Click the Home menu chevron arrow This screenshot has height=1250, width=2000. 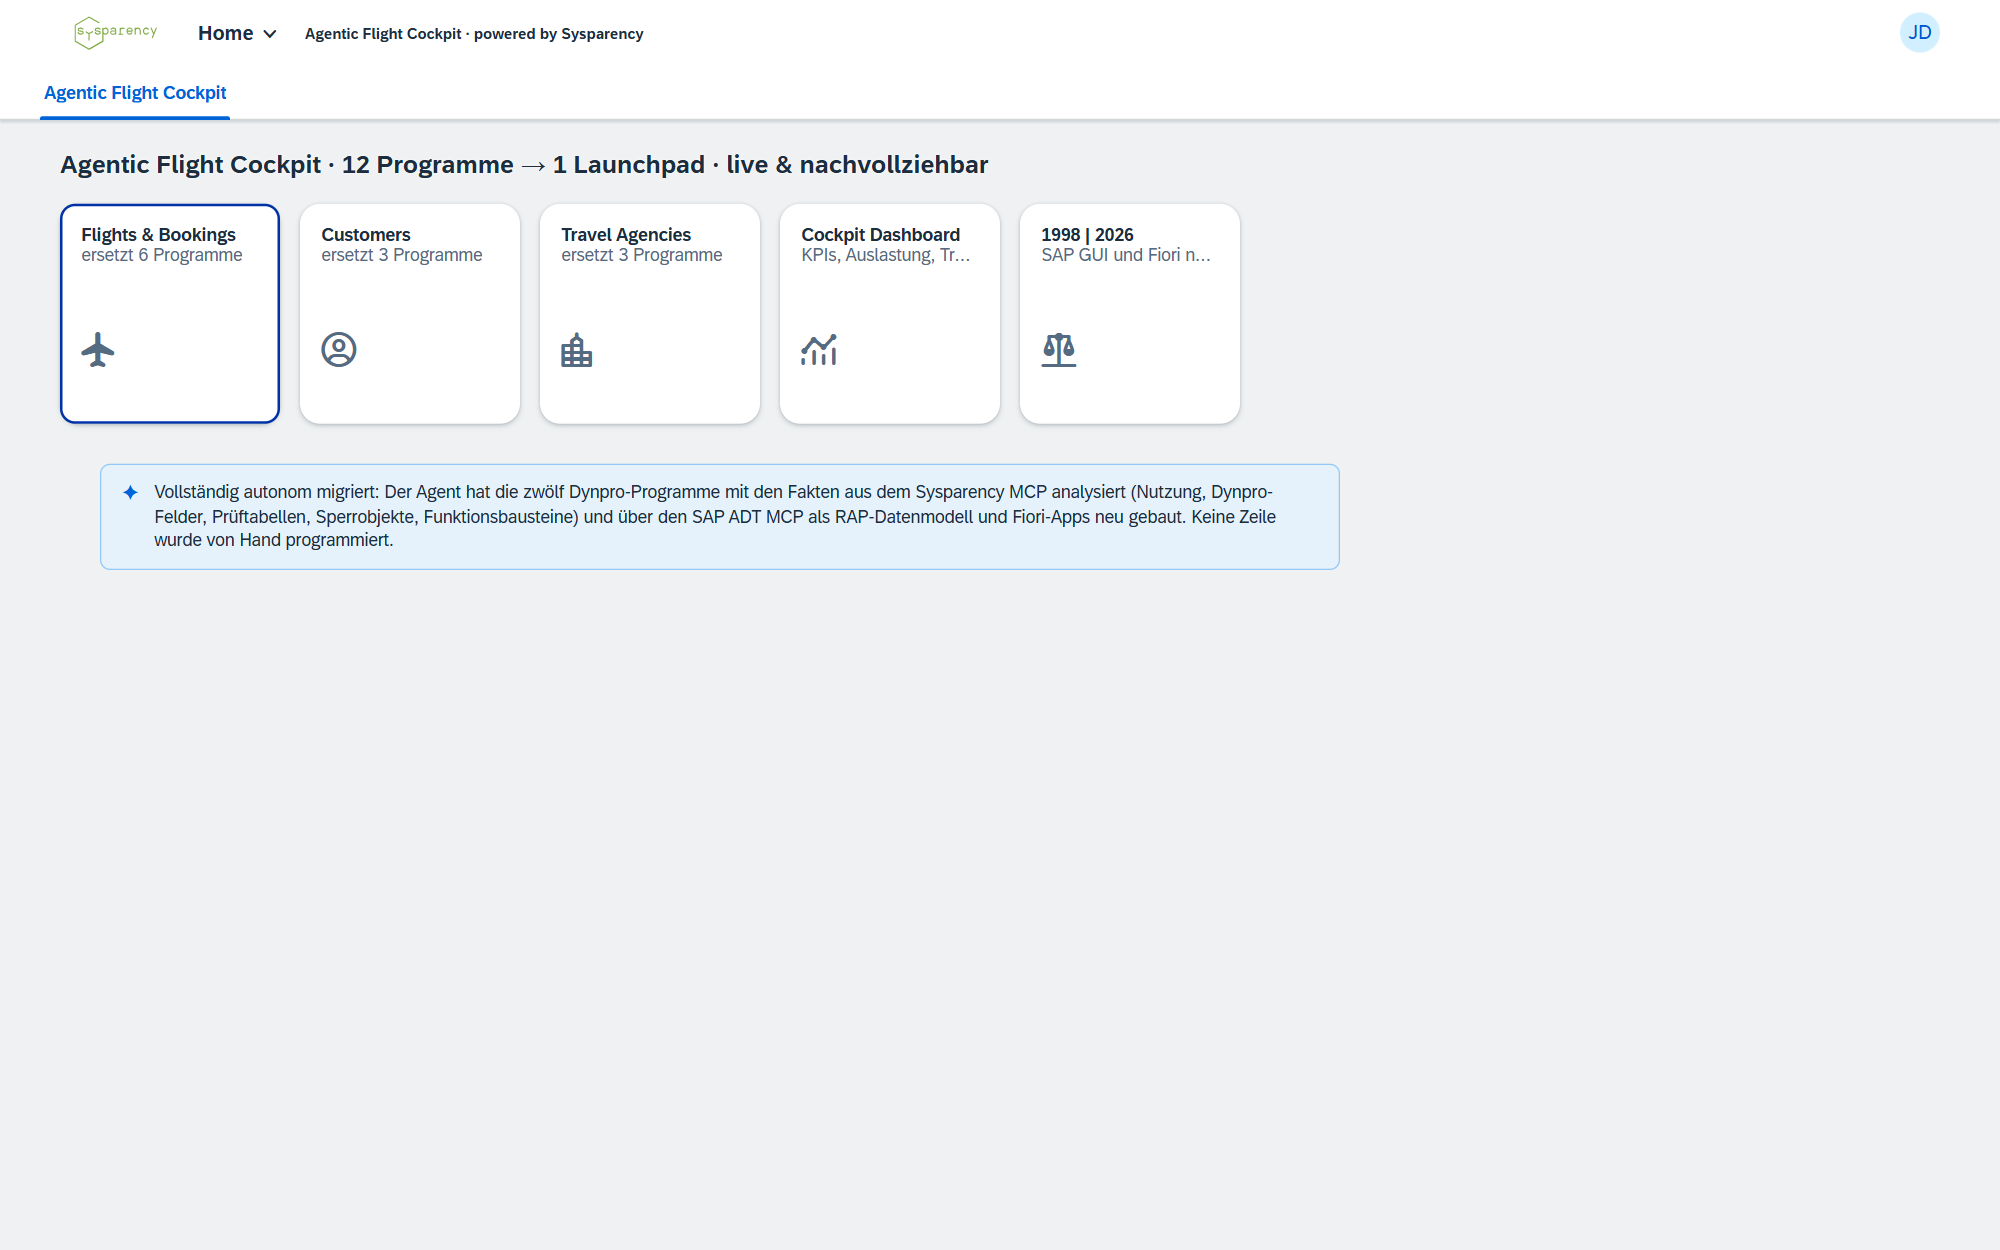click(270, 34)
